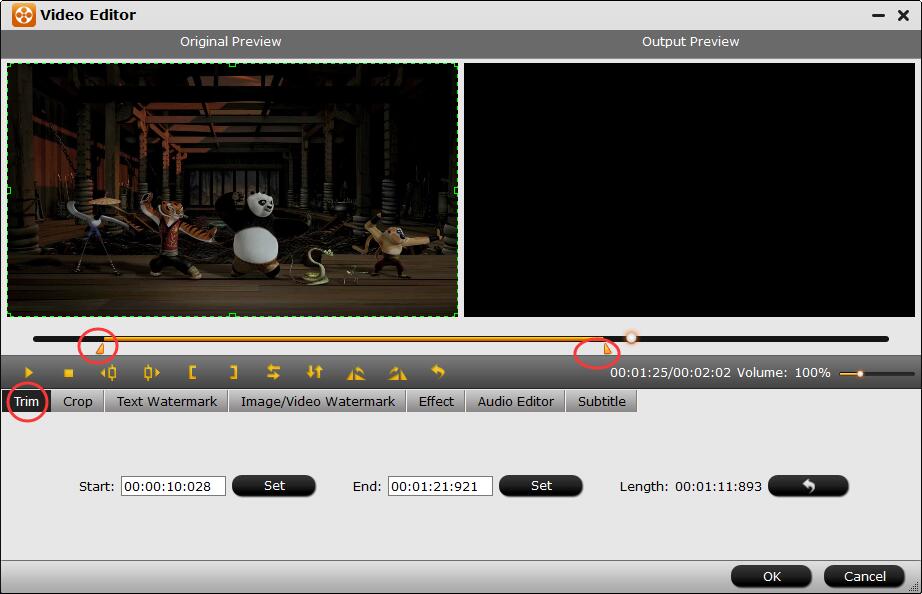Image resolution: width=922 pixels, height=594 pixels.
Task: Click the right bracket trim-end icon
Action: [233, 373]
